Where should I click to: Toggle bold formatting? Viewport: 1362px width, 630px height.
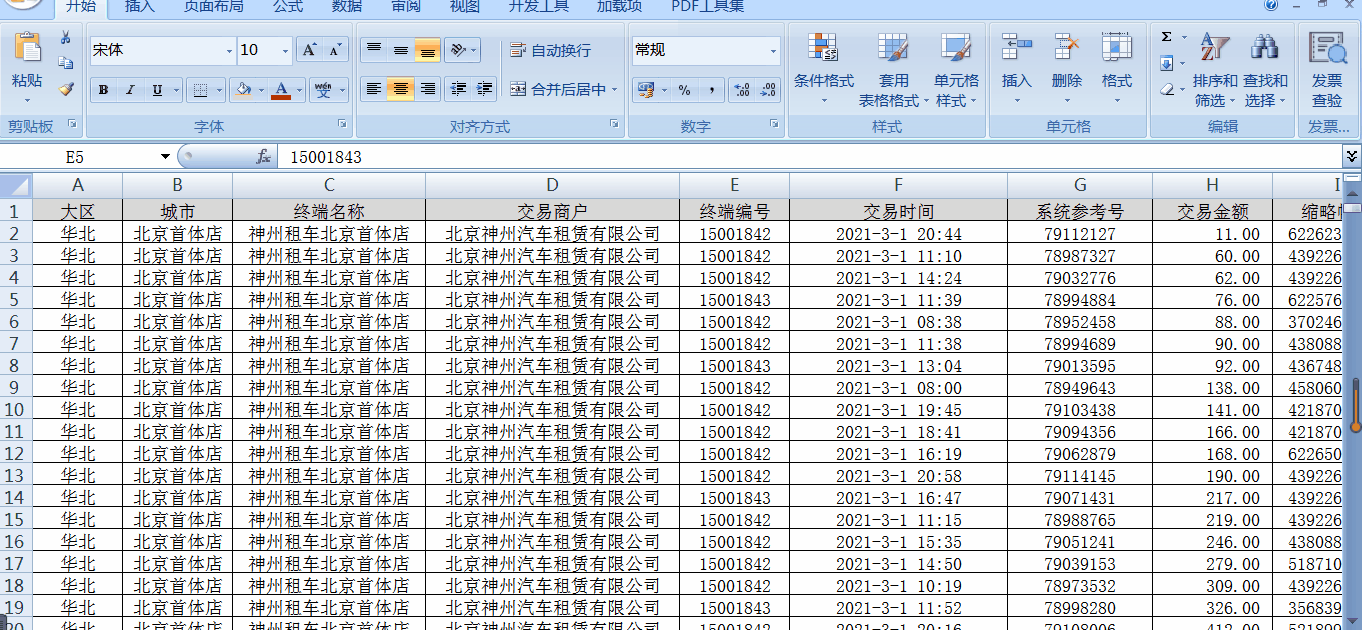(x=103, y=90)
